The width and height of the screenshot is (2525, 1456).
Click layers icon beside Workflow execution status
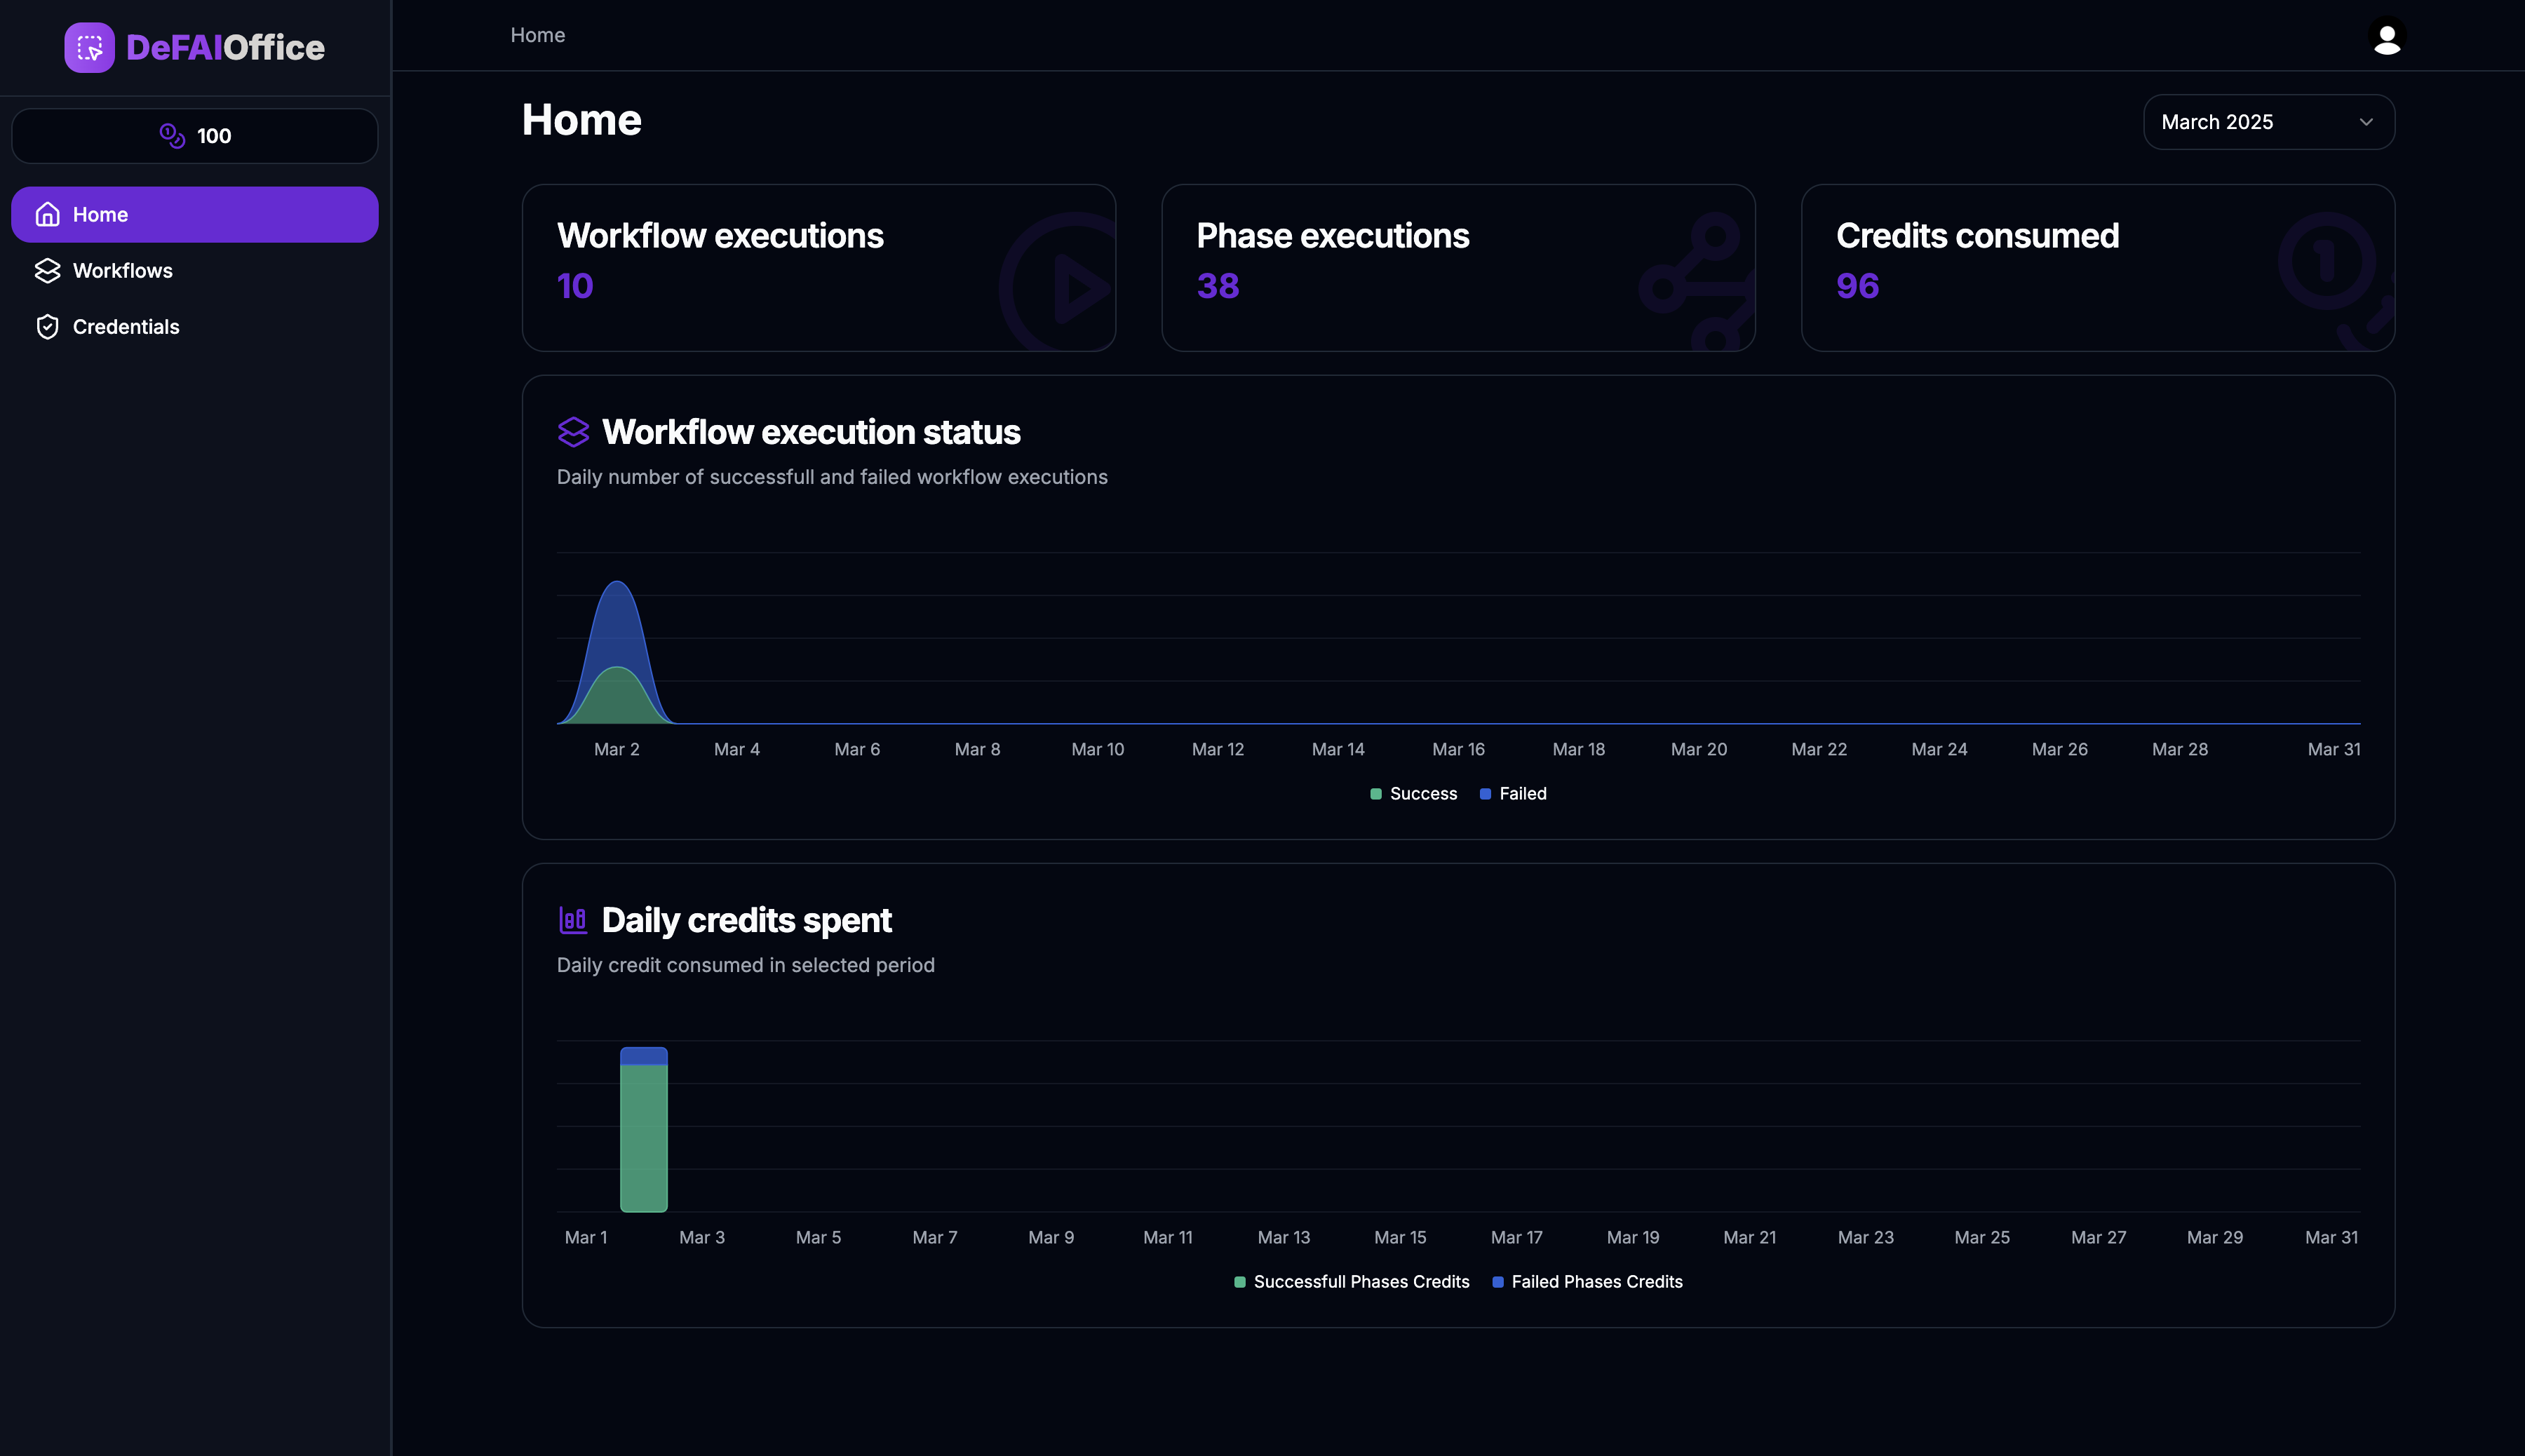[573, 432]
